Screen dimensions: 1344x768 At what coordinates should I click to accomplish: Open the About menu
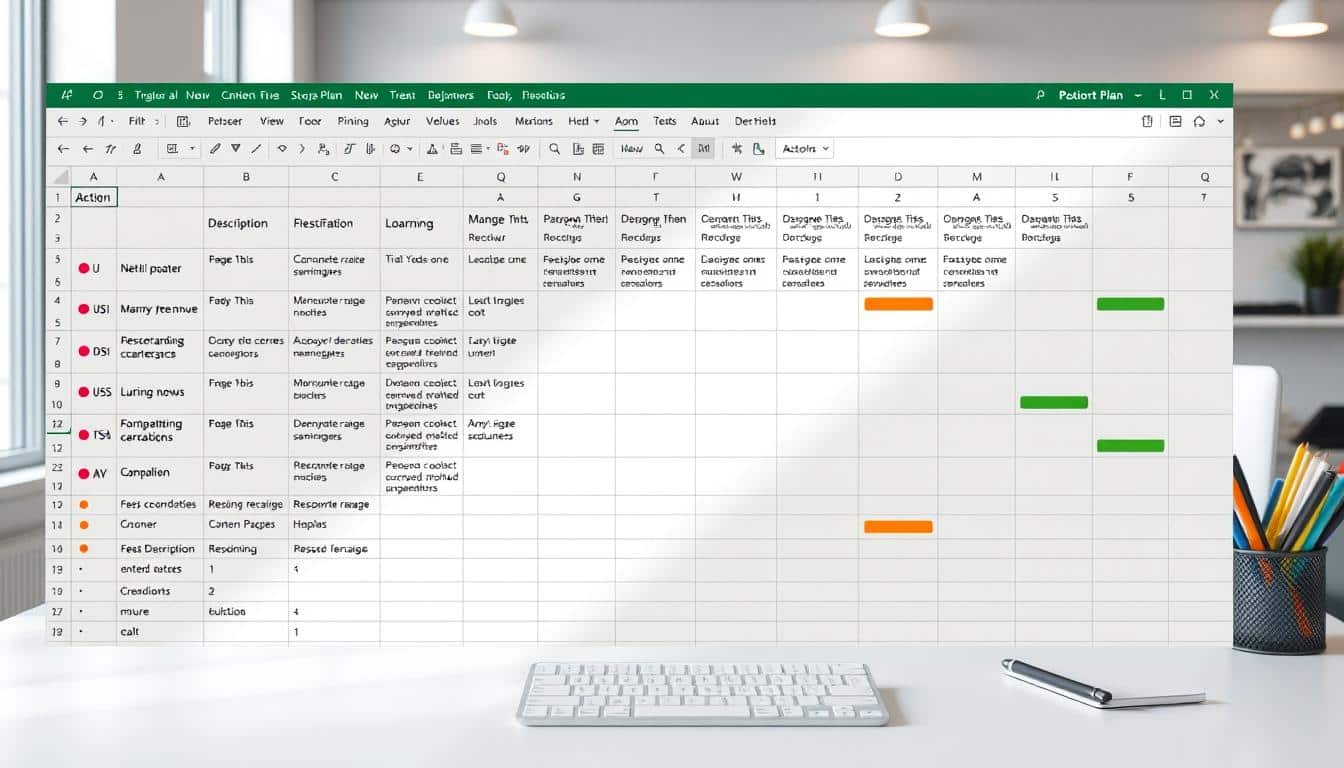[x=705, y=121]
